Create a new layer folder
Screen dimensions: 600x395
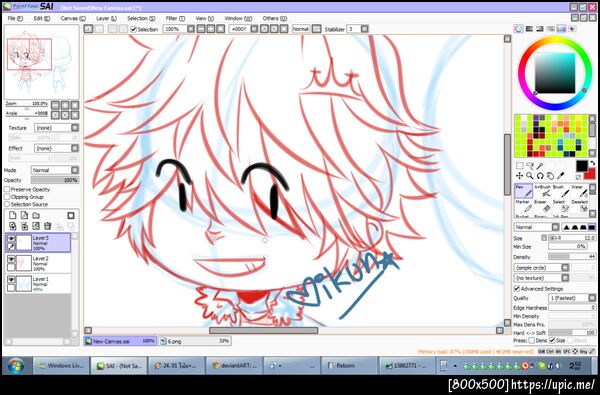coord(36,215)
